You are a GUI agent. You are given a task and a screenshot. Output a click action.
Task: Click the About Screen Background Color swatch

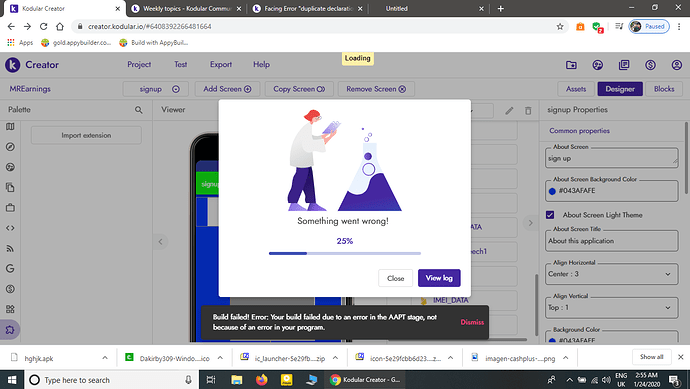click(x=552, y=191)
